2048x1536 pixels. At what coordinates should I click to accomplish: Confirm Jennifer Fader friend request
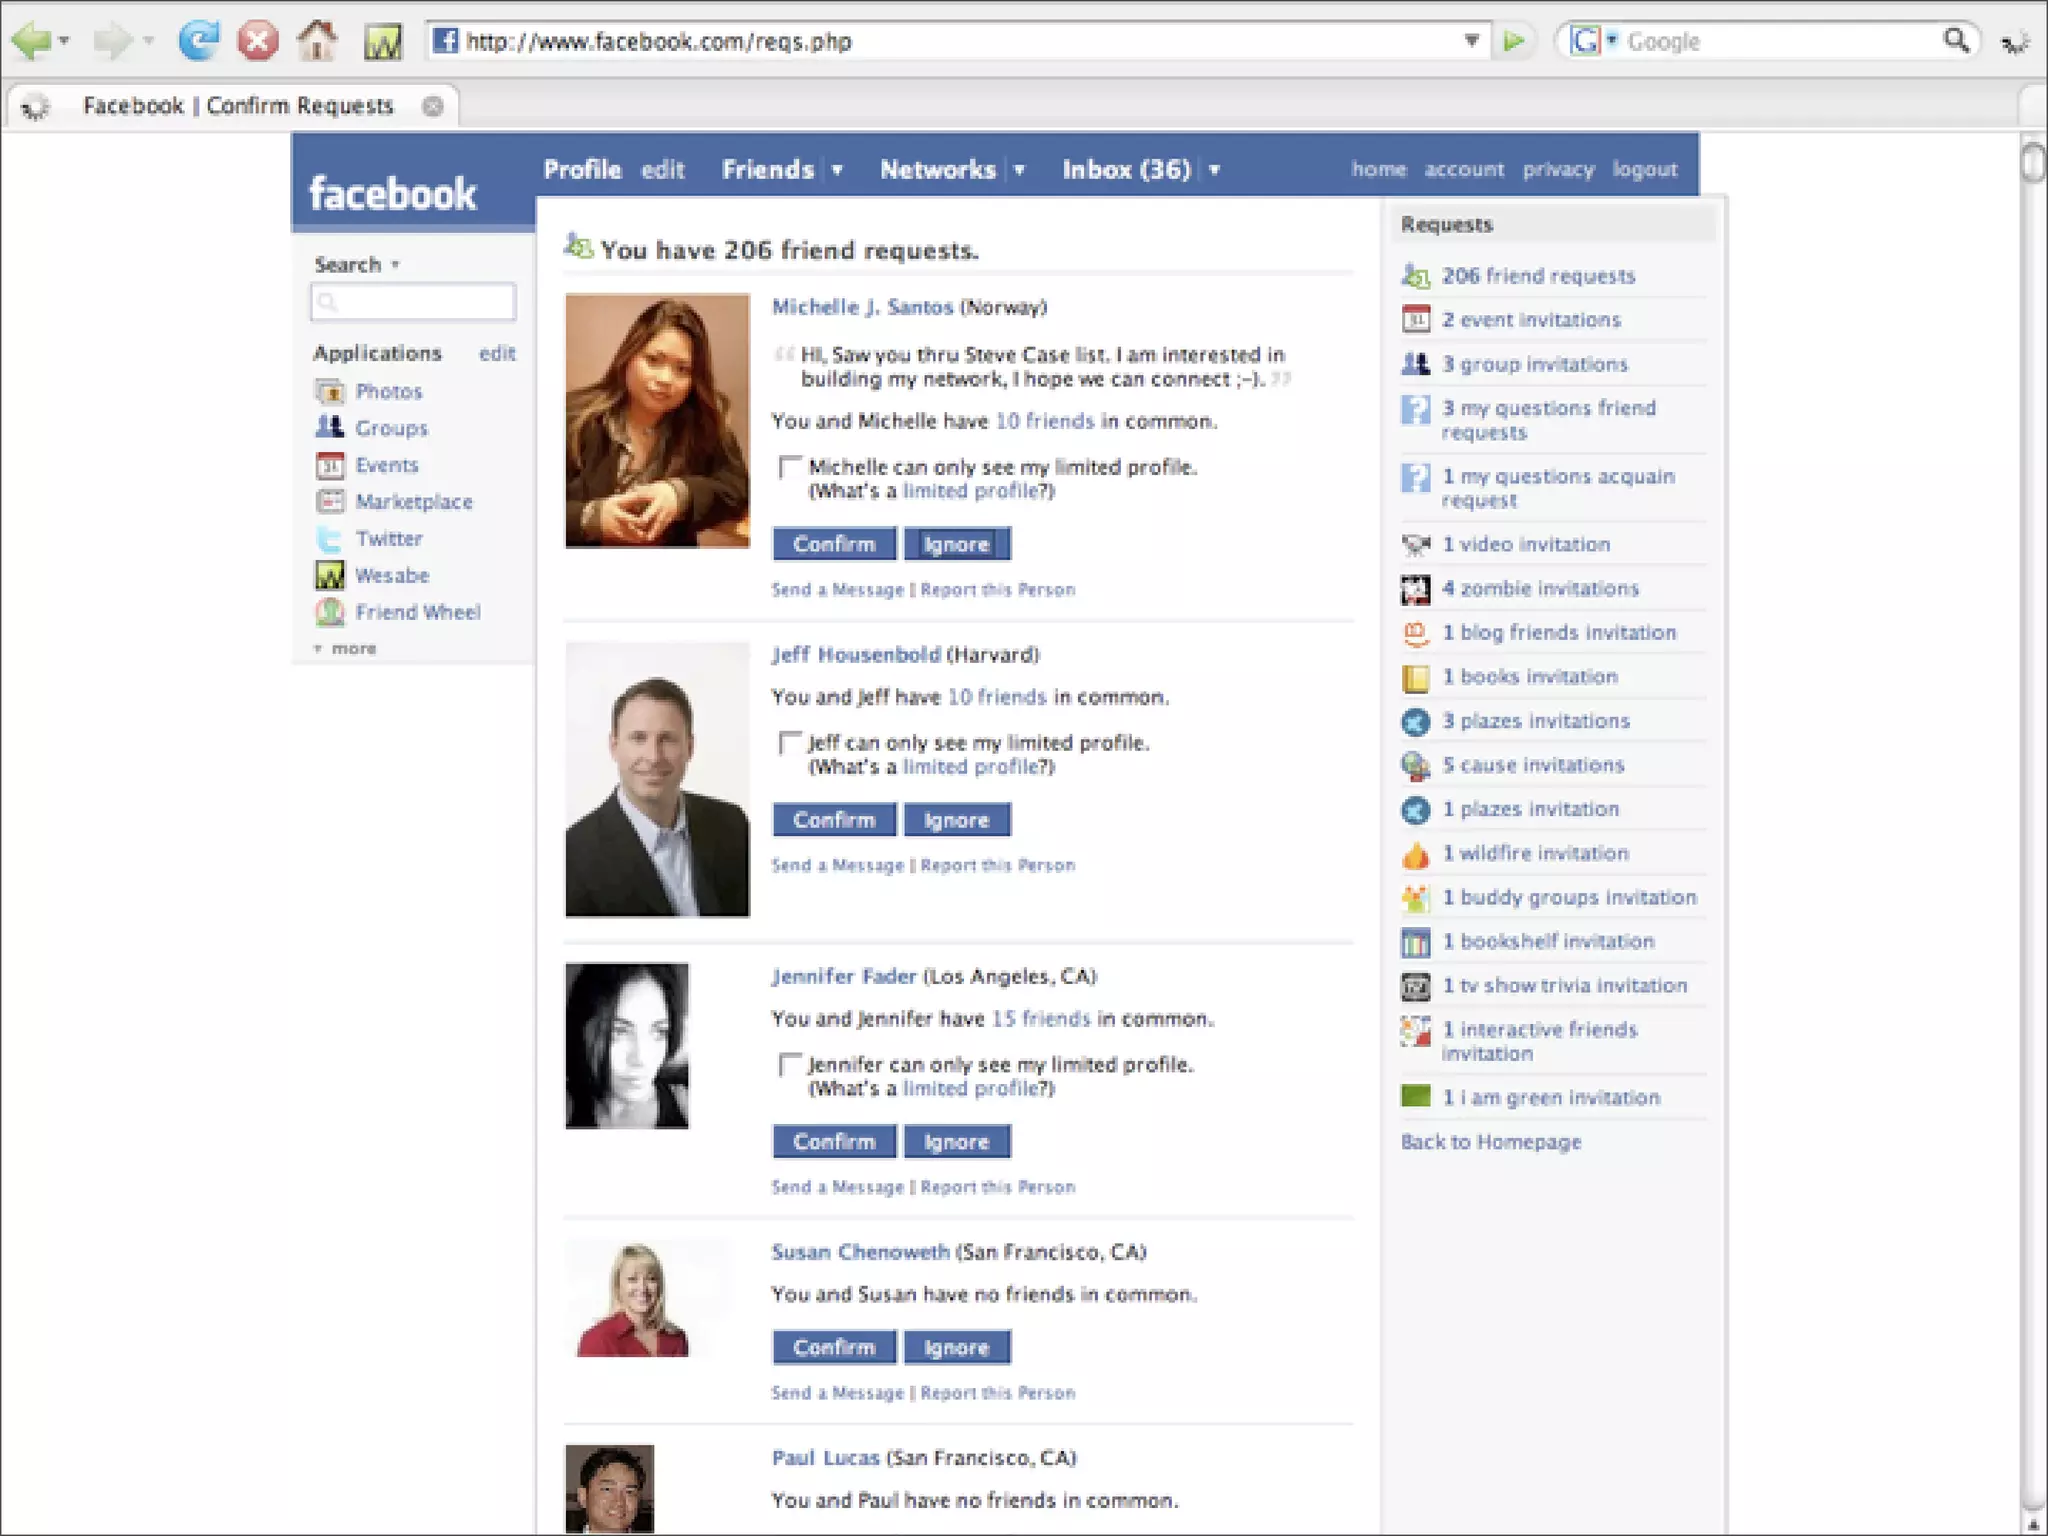834,1142
